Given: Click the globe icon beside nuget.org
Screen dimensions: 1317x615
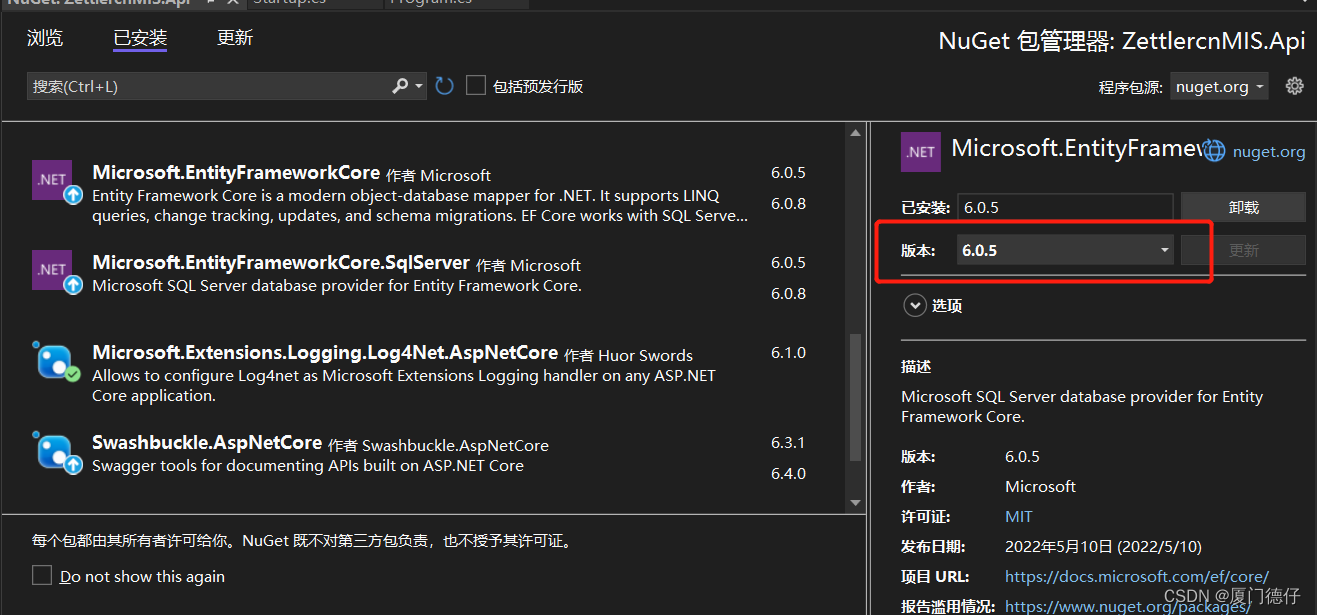Looking at the screenshot, I should 1214,151.
